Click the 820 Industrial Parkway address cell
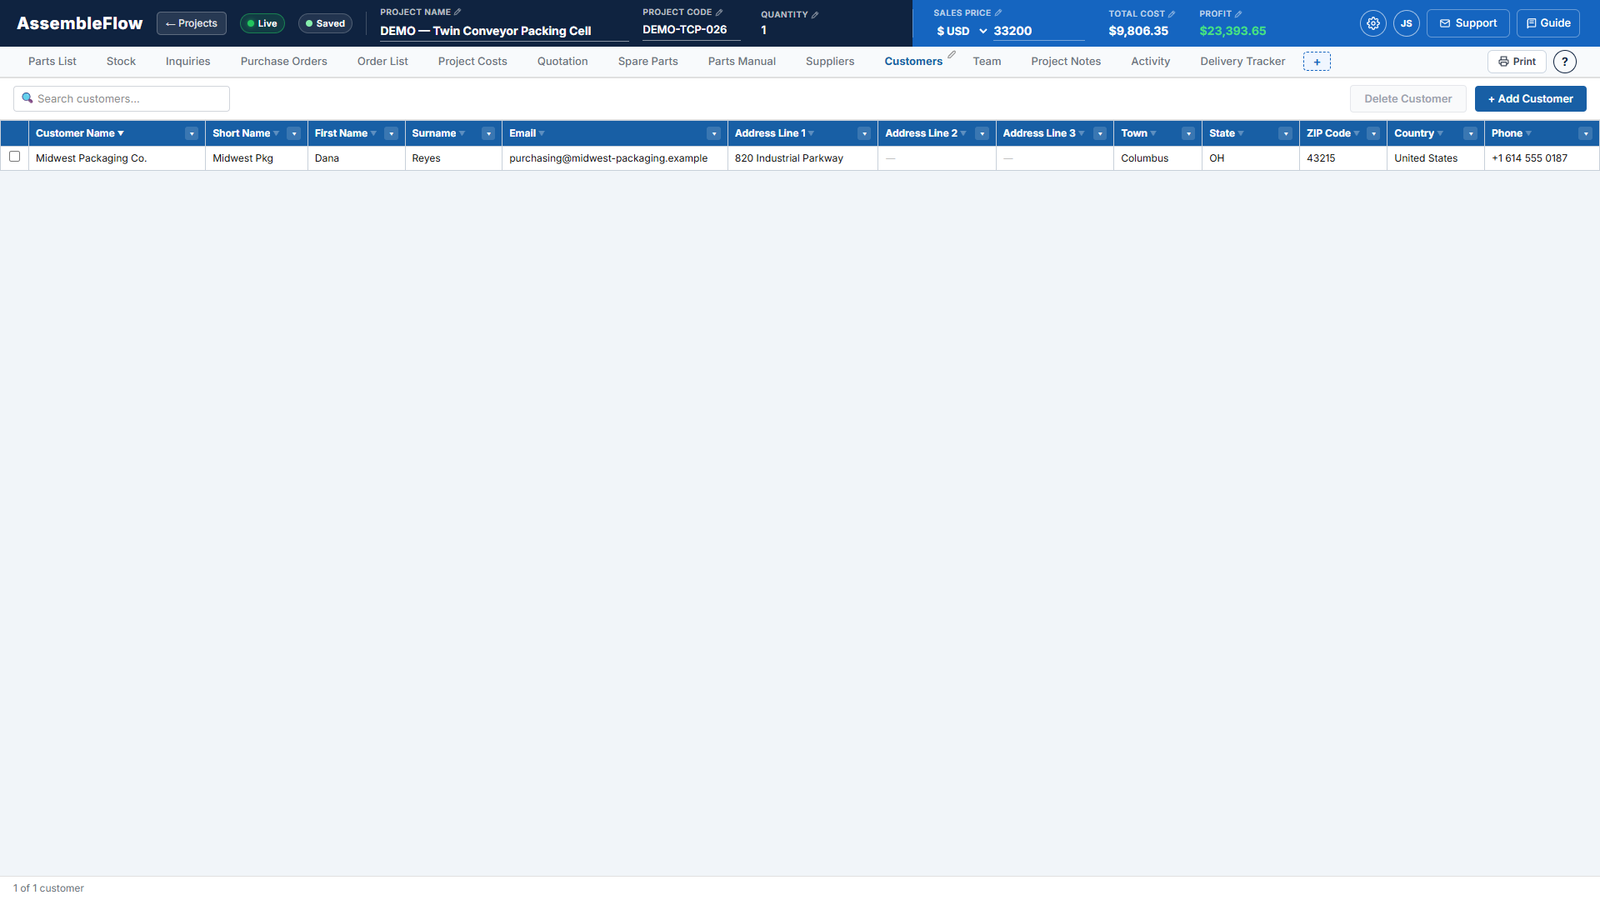The image size is (1600, 900). click(802, 158)
